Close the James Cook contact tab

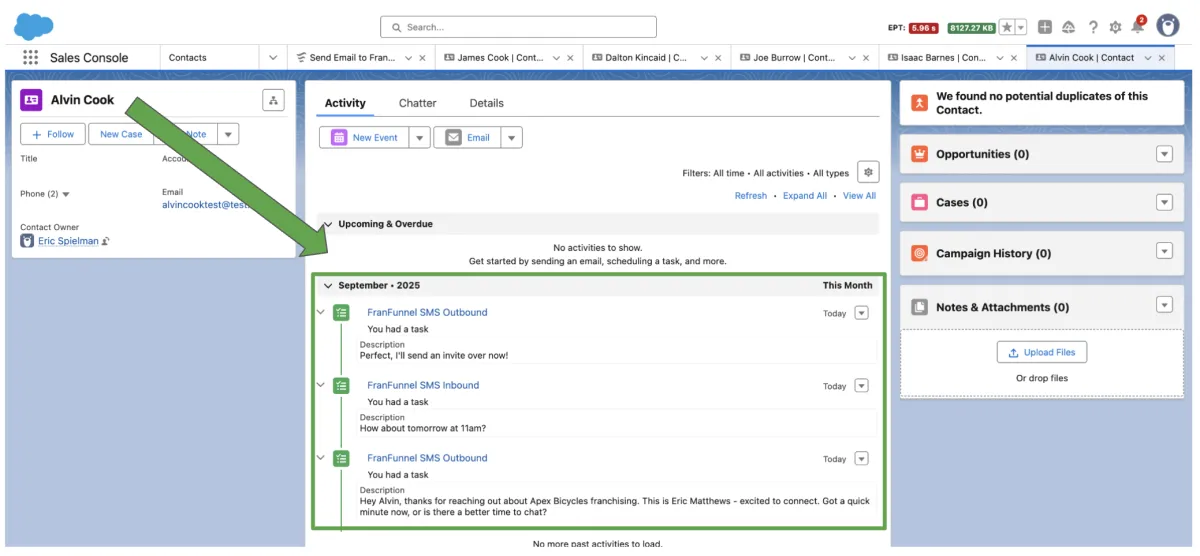pyautogui.click(x=571, y=58)
